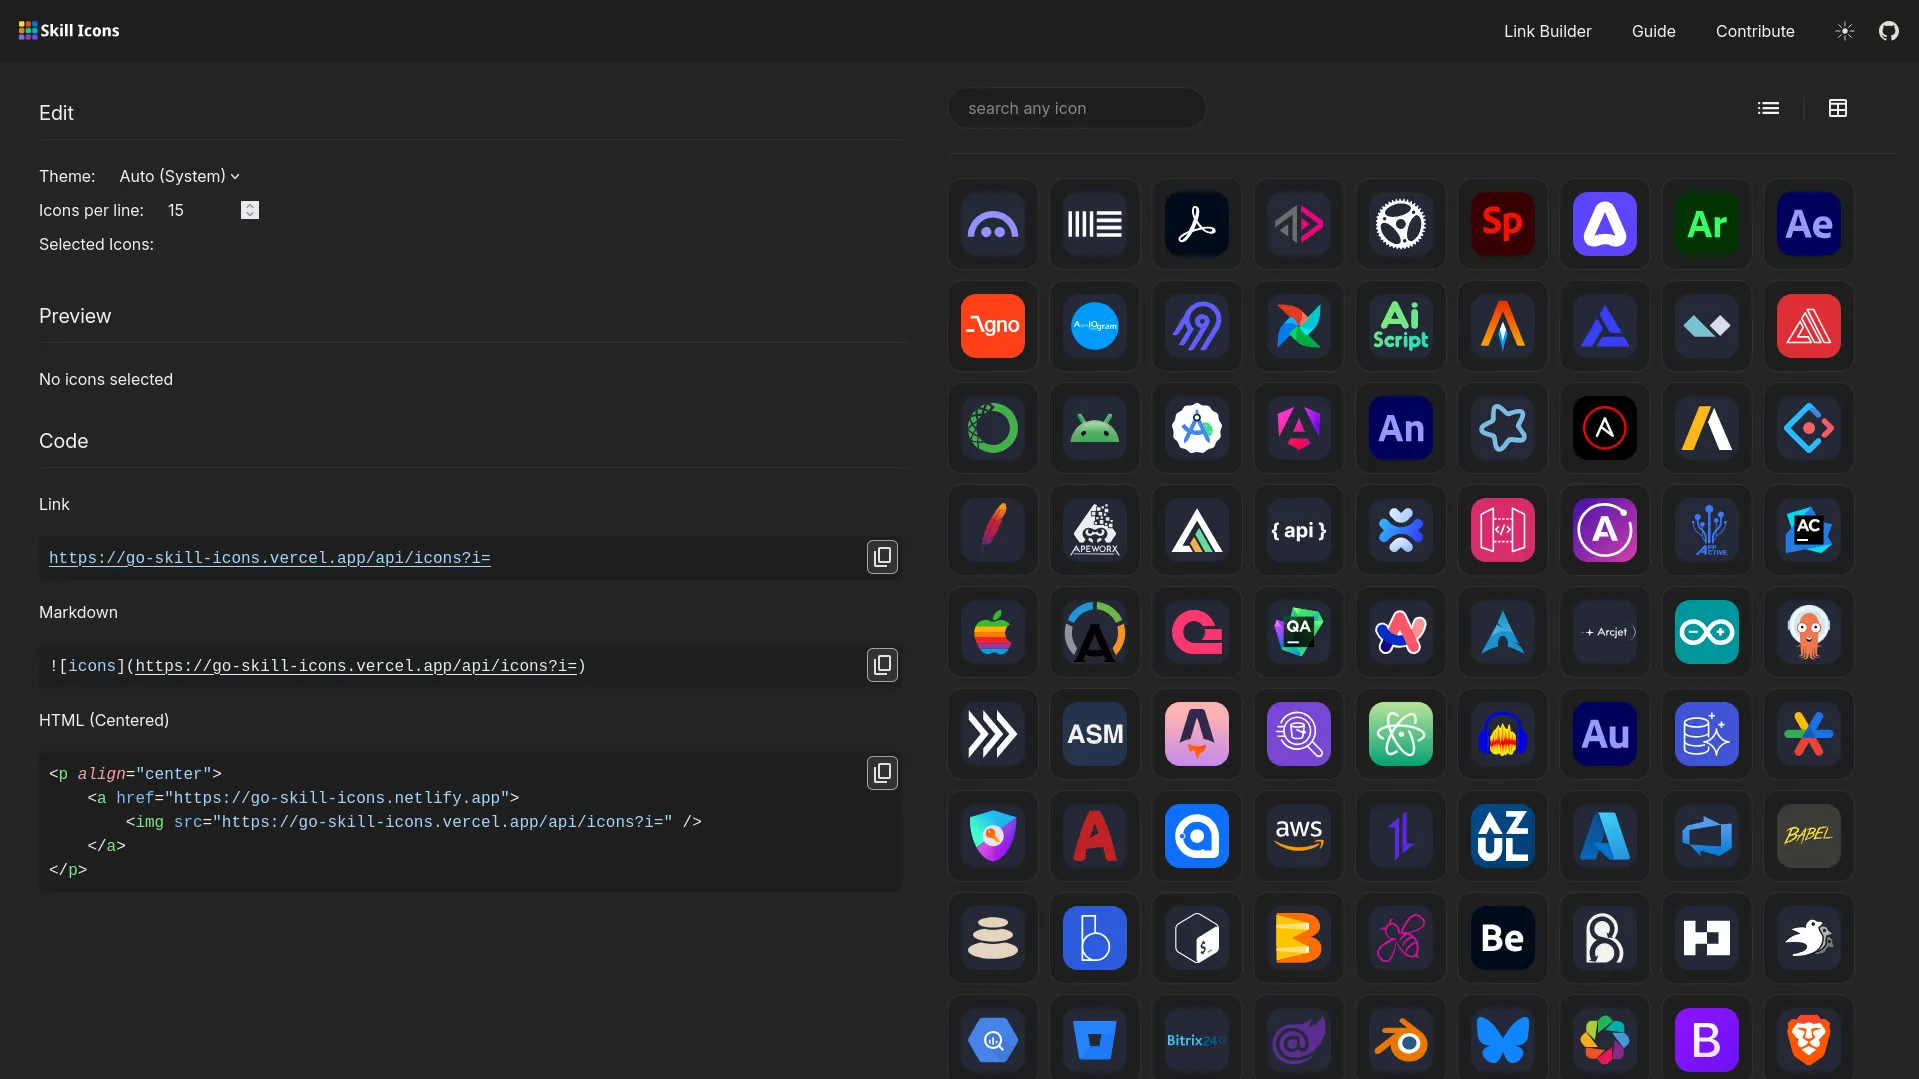Select the ASM icon
Image resolution: width=1919 pixels, height=1079 pixels.
point(1094,734)
